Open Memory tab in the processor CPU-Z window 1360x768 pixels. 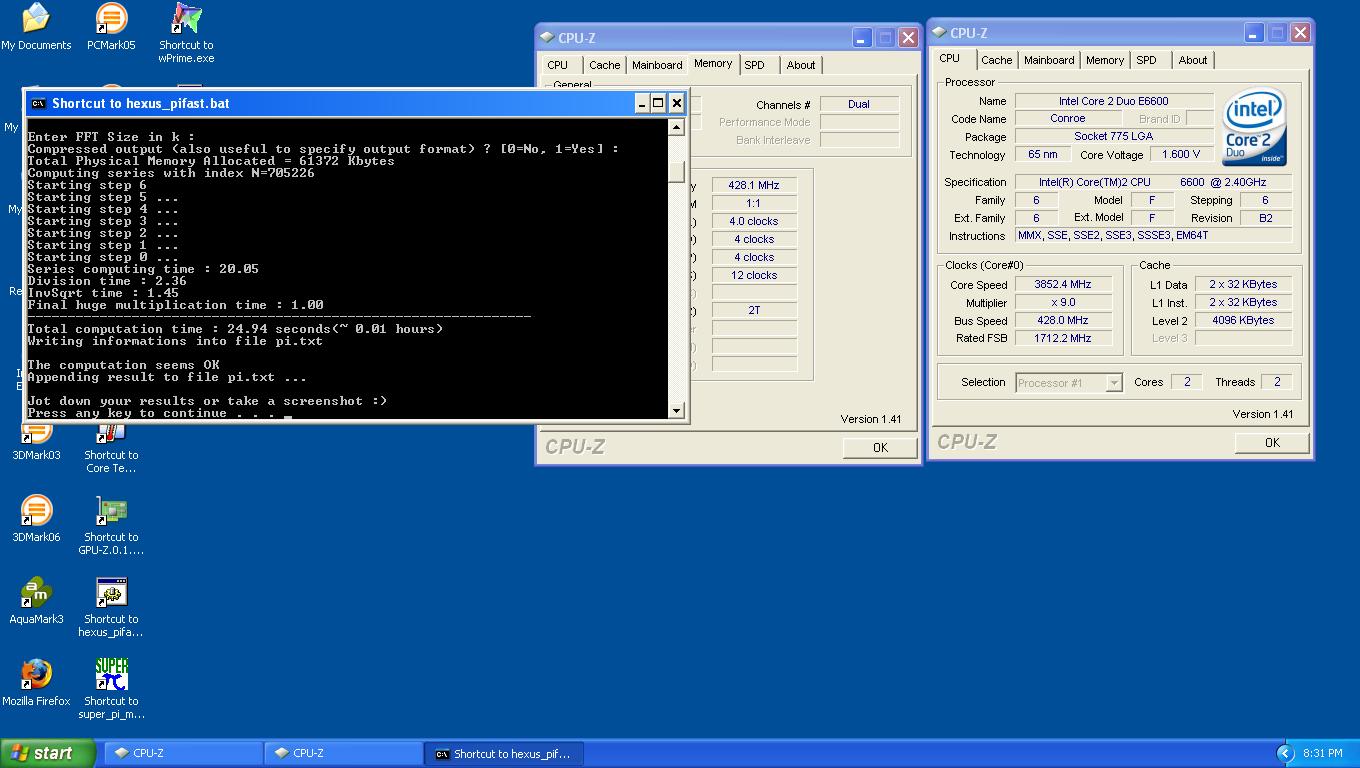click(1105, 60)
